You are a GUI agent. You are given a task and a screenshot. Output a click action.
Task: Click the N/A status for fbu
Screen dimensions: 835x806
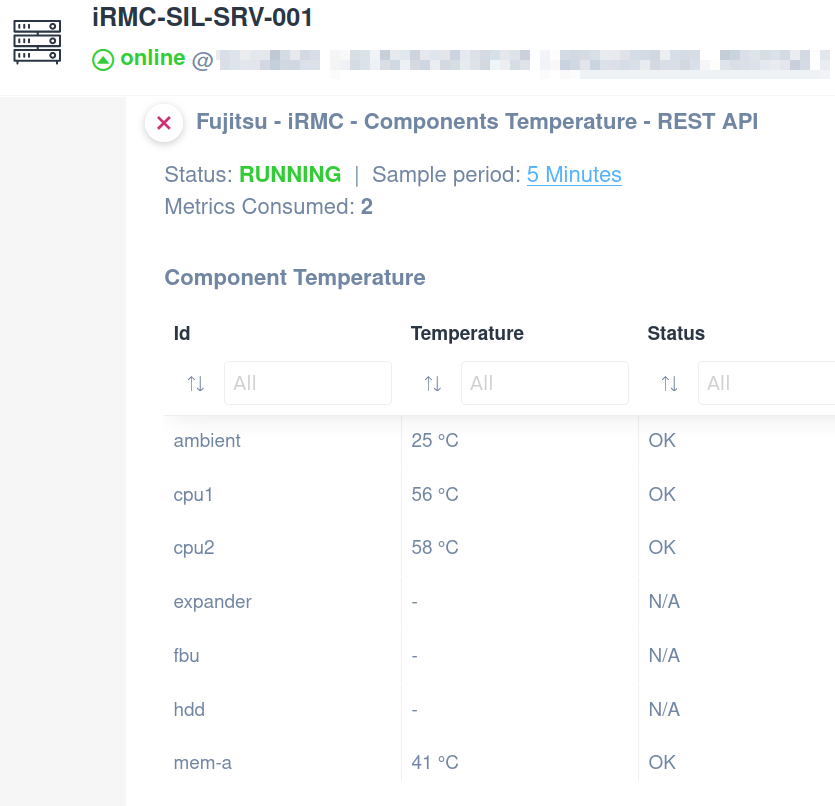(664, 655)
